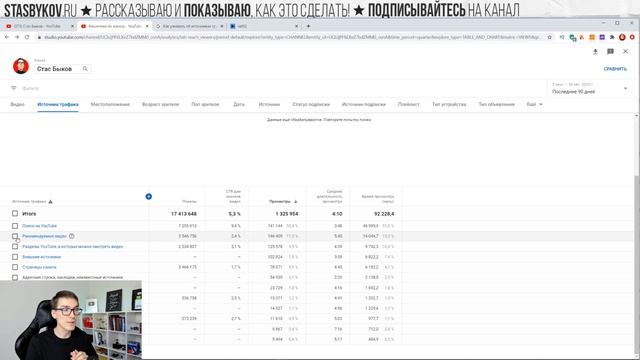Open the Разделы YouTube traffic source link
The image size is (640, 360).
pos(73,247)
